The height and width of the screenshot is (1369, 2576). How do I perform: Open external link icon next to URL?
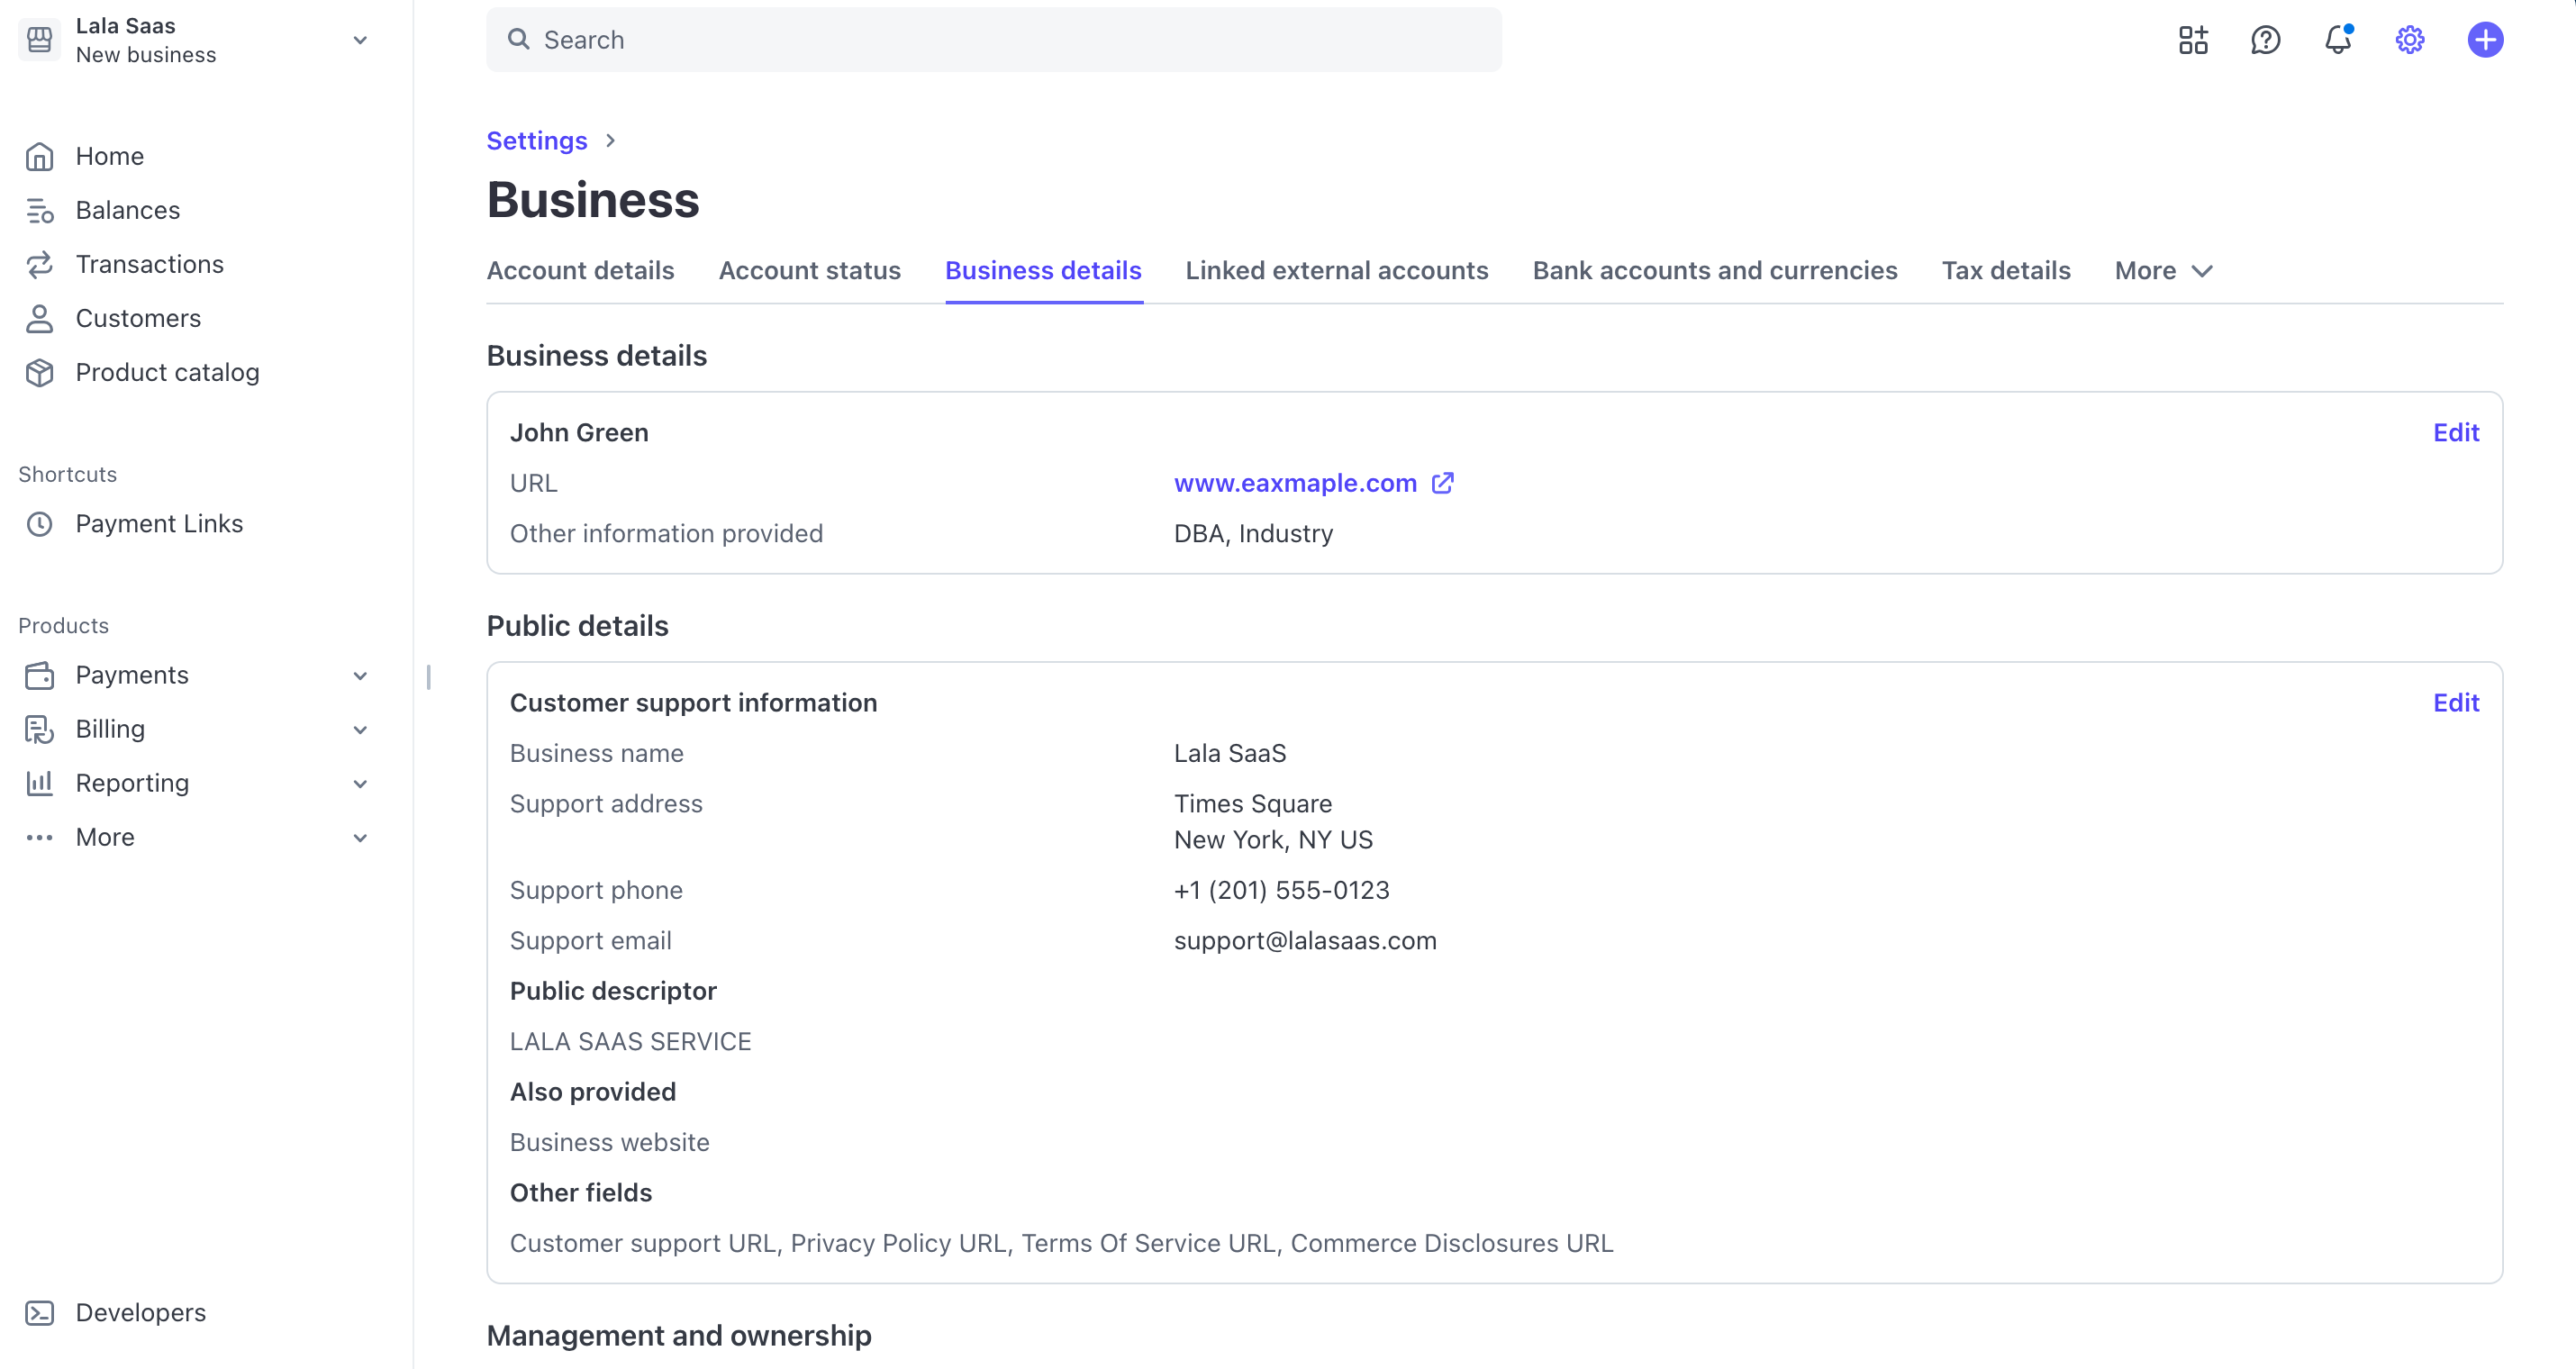click(x=1442, y=483)
